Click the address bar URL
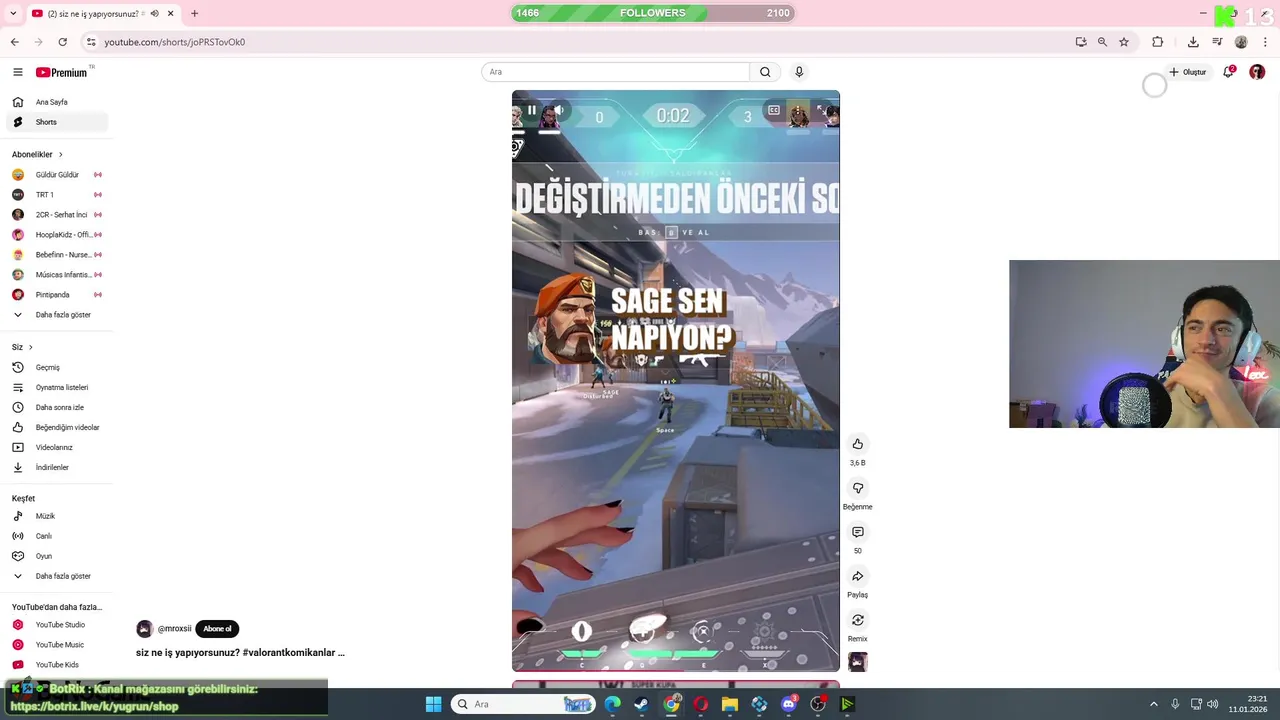The width and height of the screenshot is (1280, 720). [175, 42]
